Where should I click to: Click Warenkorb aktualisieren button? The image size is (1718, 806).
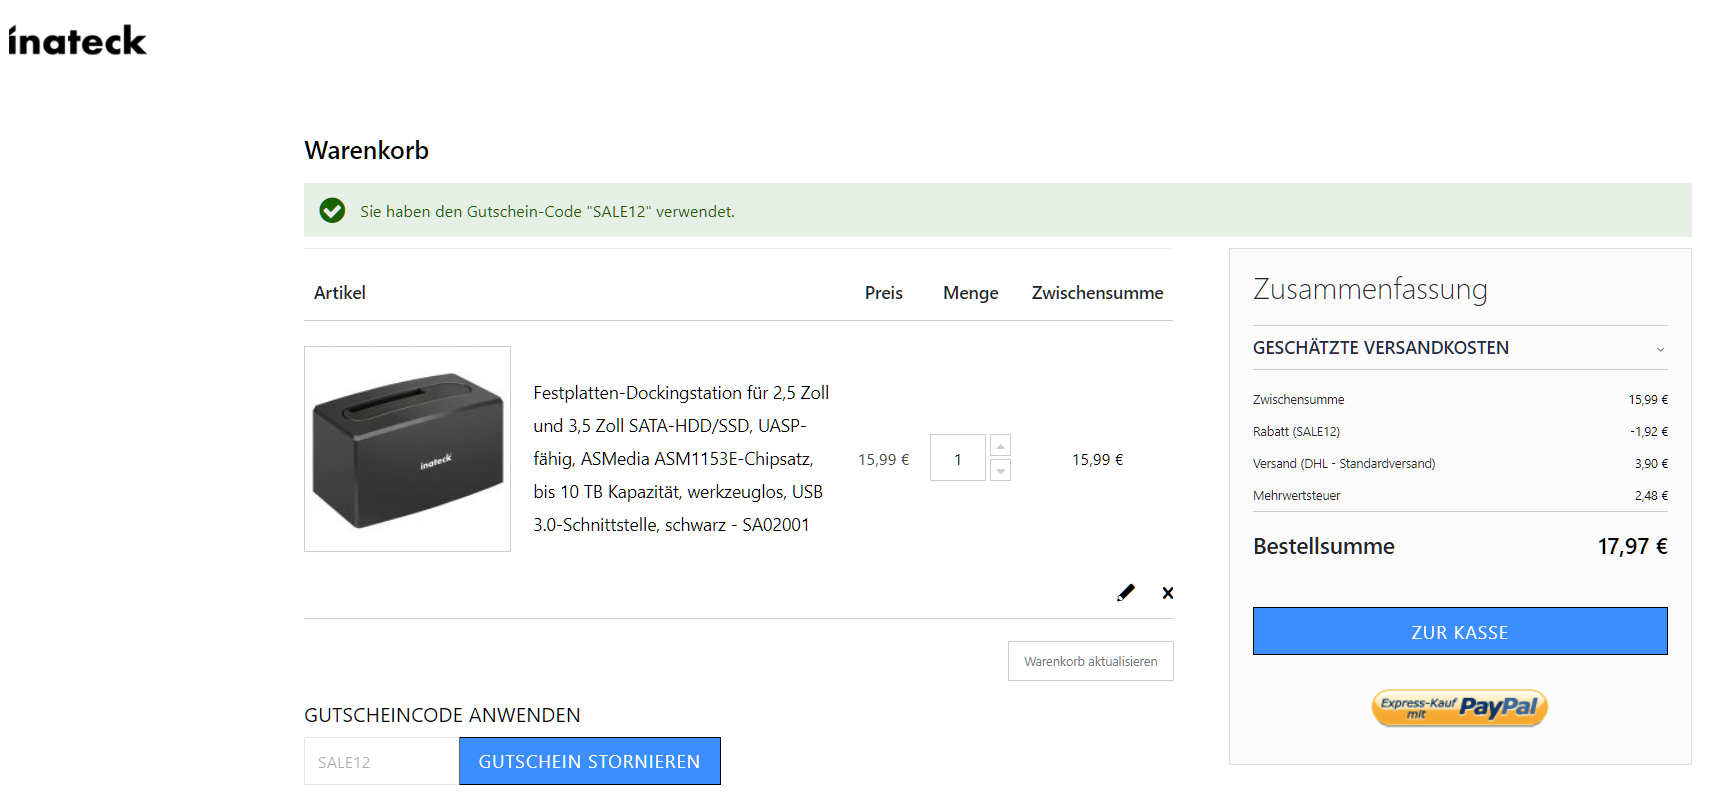(x=1090, y=661)
